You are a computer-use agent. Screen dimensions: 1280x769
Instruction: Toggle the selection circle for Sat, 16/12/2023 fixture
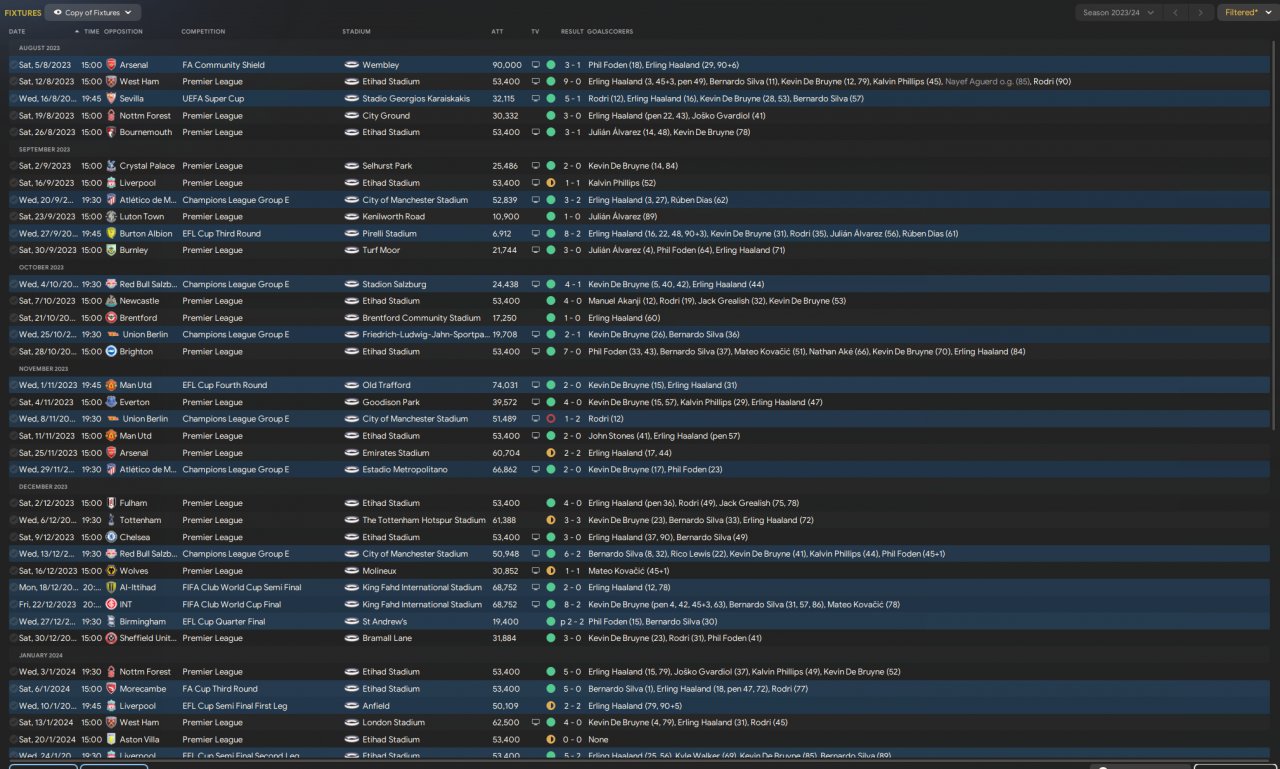(13, 571)
